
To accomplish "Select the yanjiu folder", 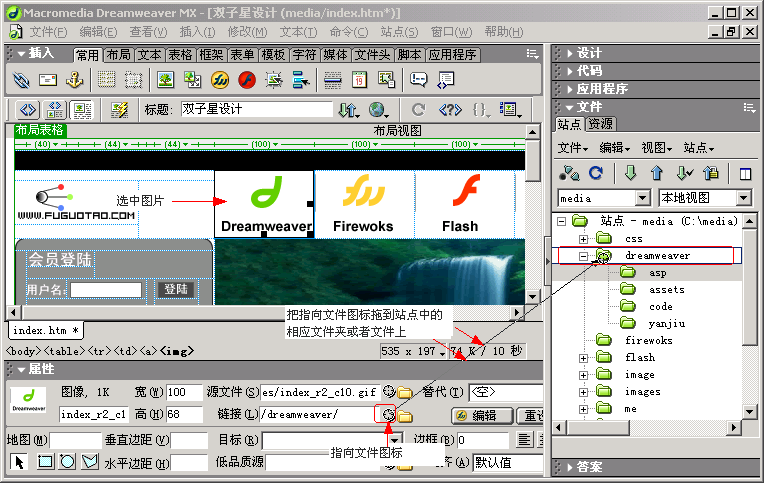I will [667, 324].
